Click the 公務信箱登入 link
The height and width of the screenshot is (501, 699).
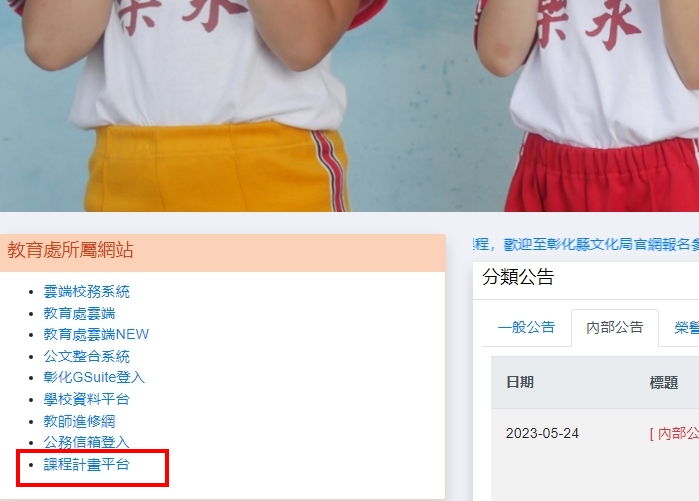click(x=86, y=442)
